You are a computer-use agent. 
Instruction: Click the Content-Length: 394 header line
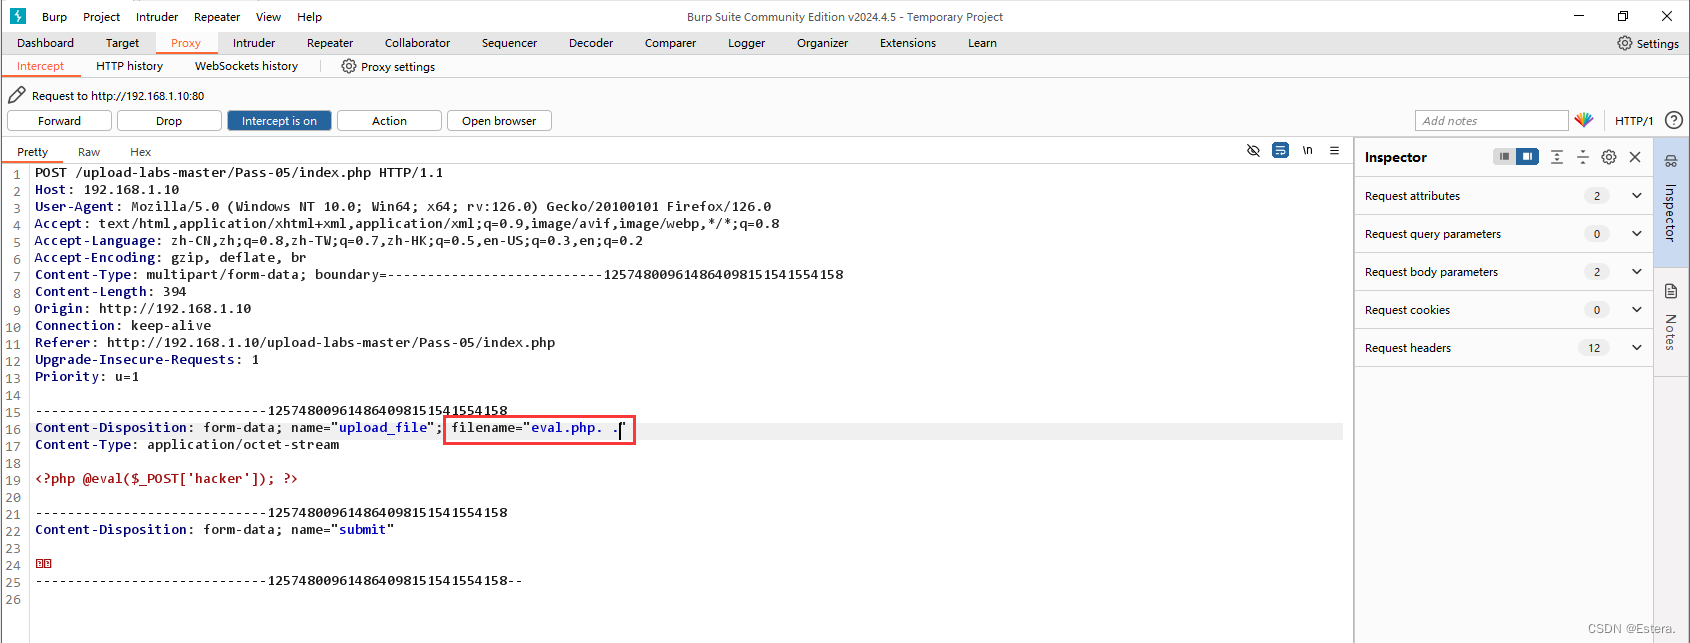pyautogui.click(x=110, y=292)
